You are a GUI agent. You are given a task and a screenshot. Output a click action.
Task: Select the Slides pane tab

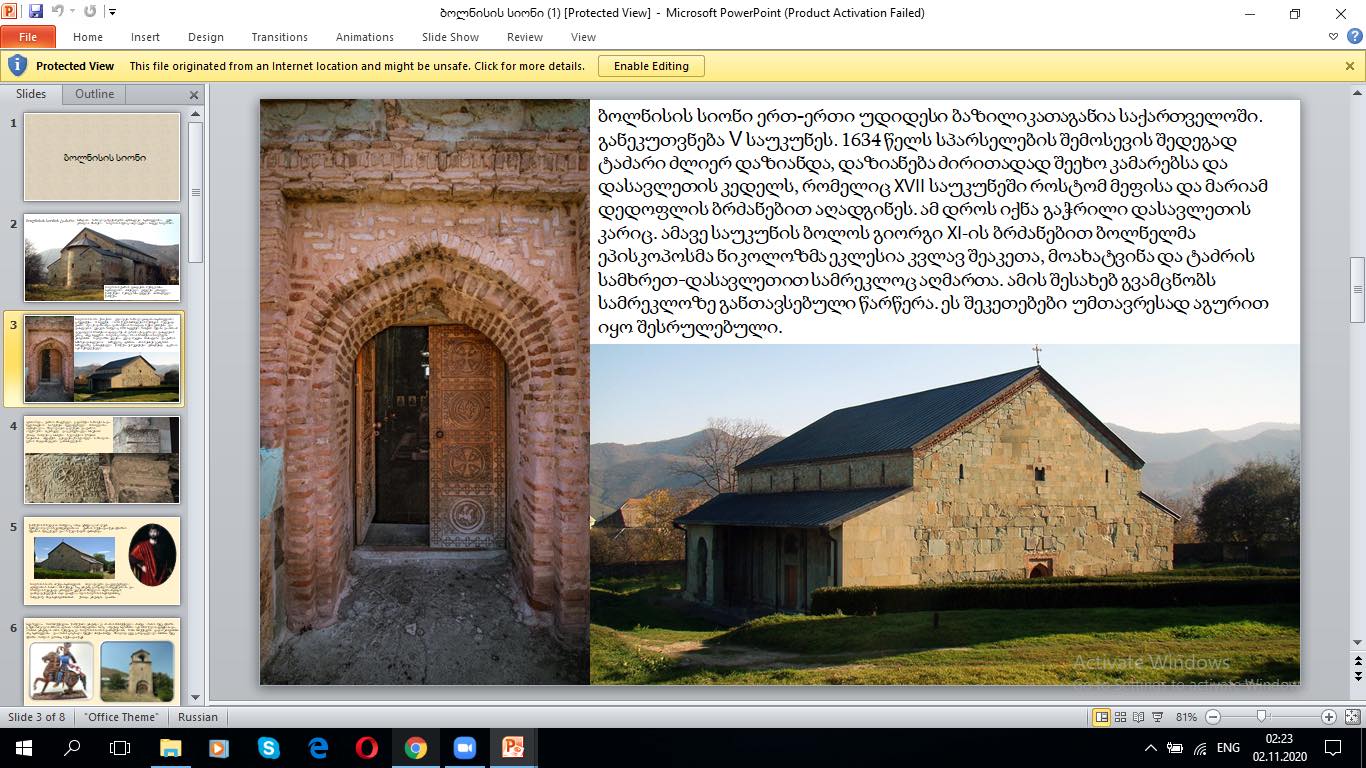(x=31, y=94)
